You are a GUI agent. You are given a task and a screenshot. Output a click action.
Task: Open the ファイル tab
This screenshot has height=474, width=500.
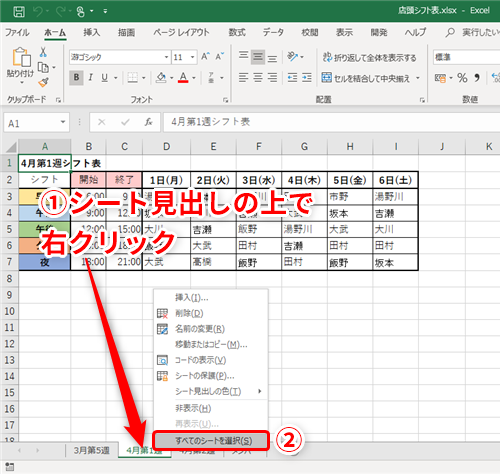17,32
